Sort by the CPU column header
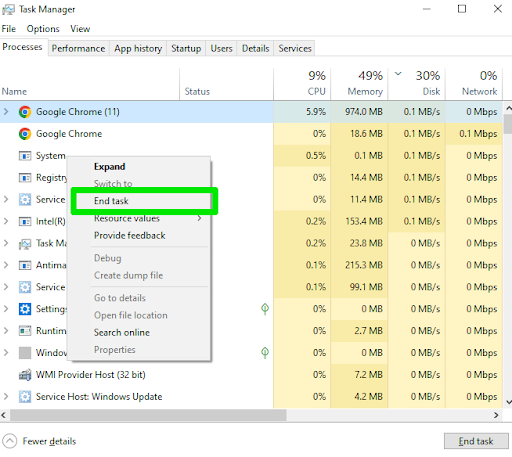512x457 pixels. pos(302,84)
